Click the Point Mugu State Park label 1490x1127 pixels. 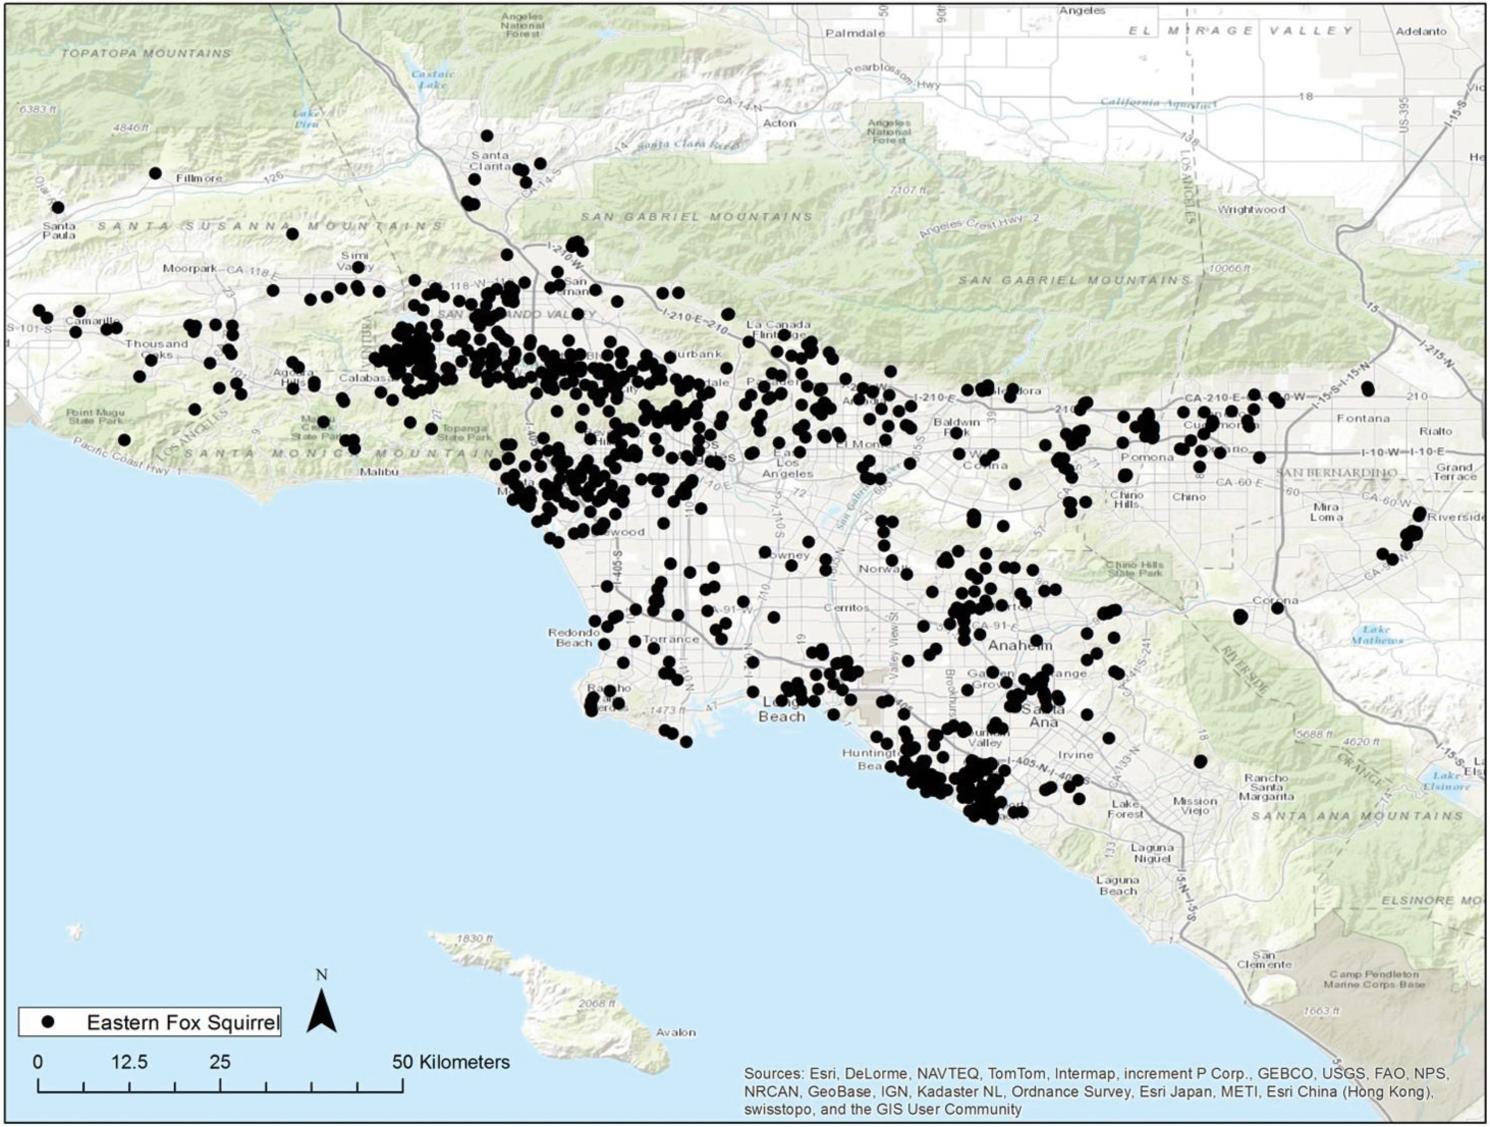[95, 416]
